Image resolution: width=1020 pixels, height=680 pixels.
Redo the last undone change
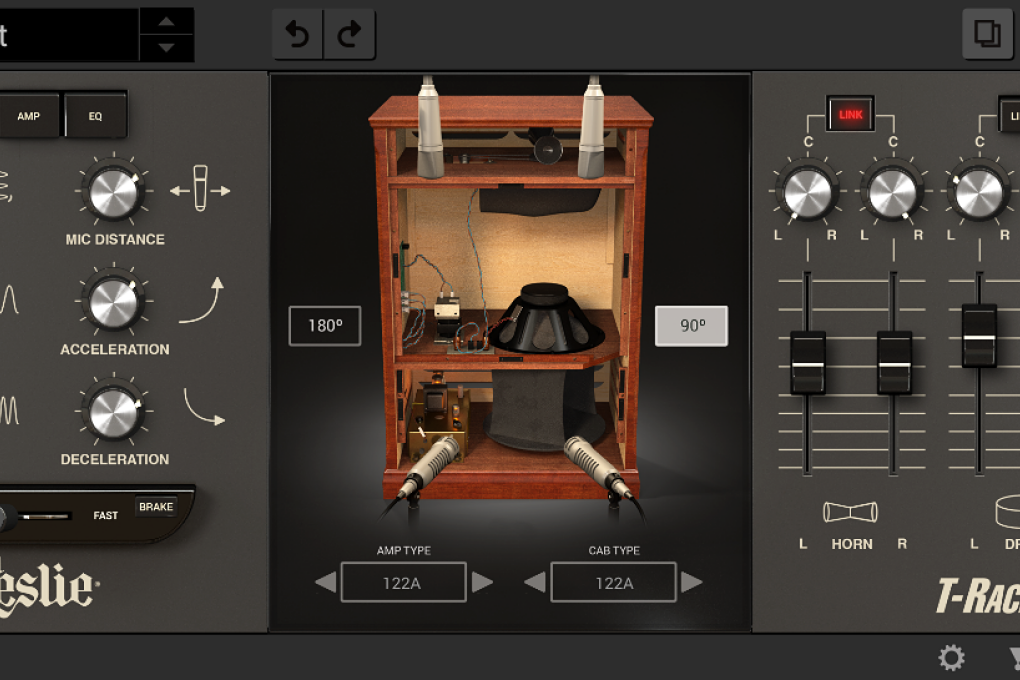point(349,34)
